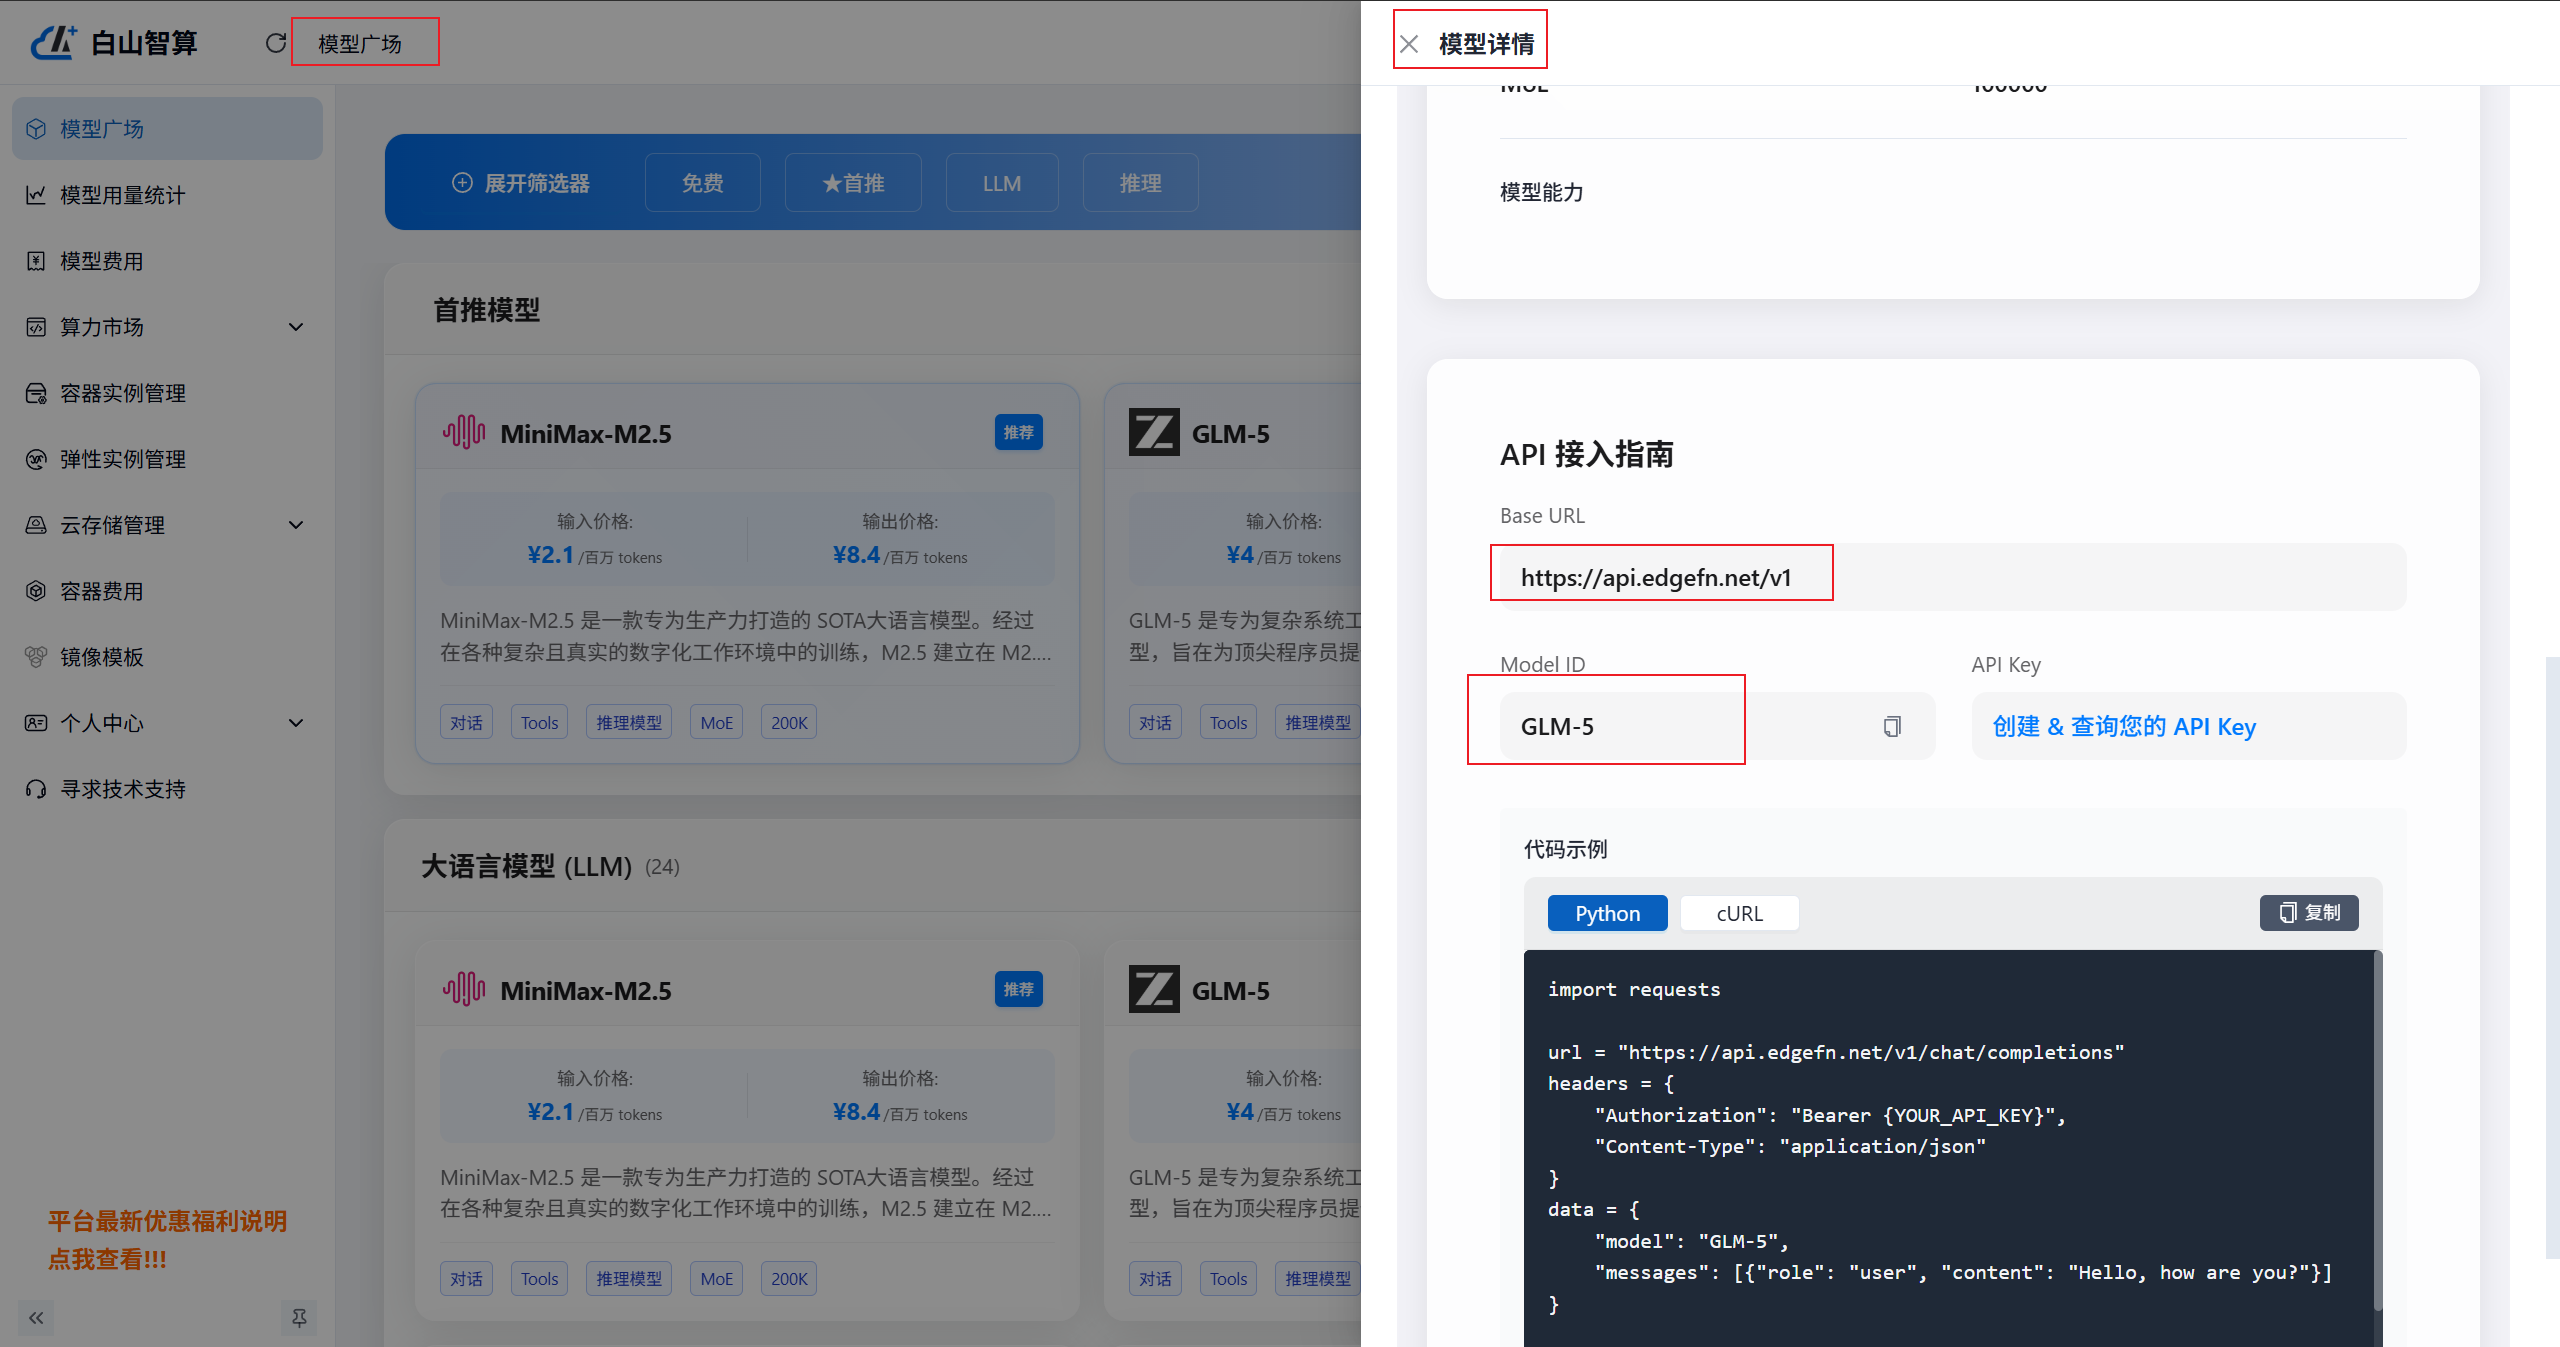
Task: Expand the 云存储管理 submenu chevron
Action: (296, 525)
